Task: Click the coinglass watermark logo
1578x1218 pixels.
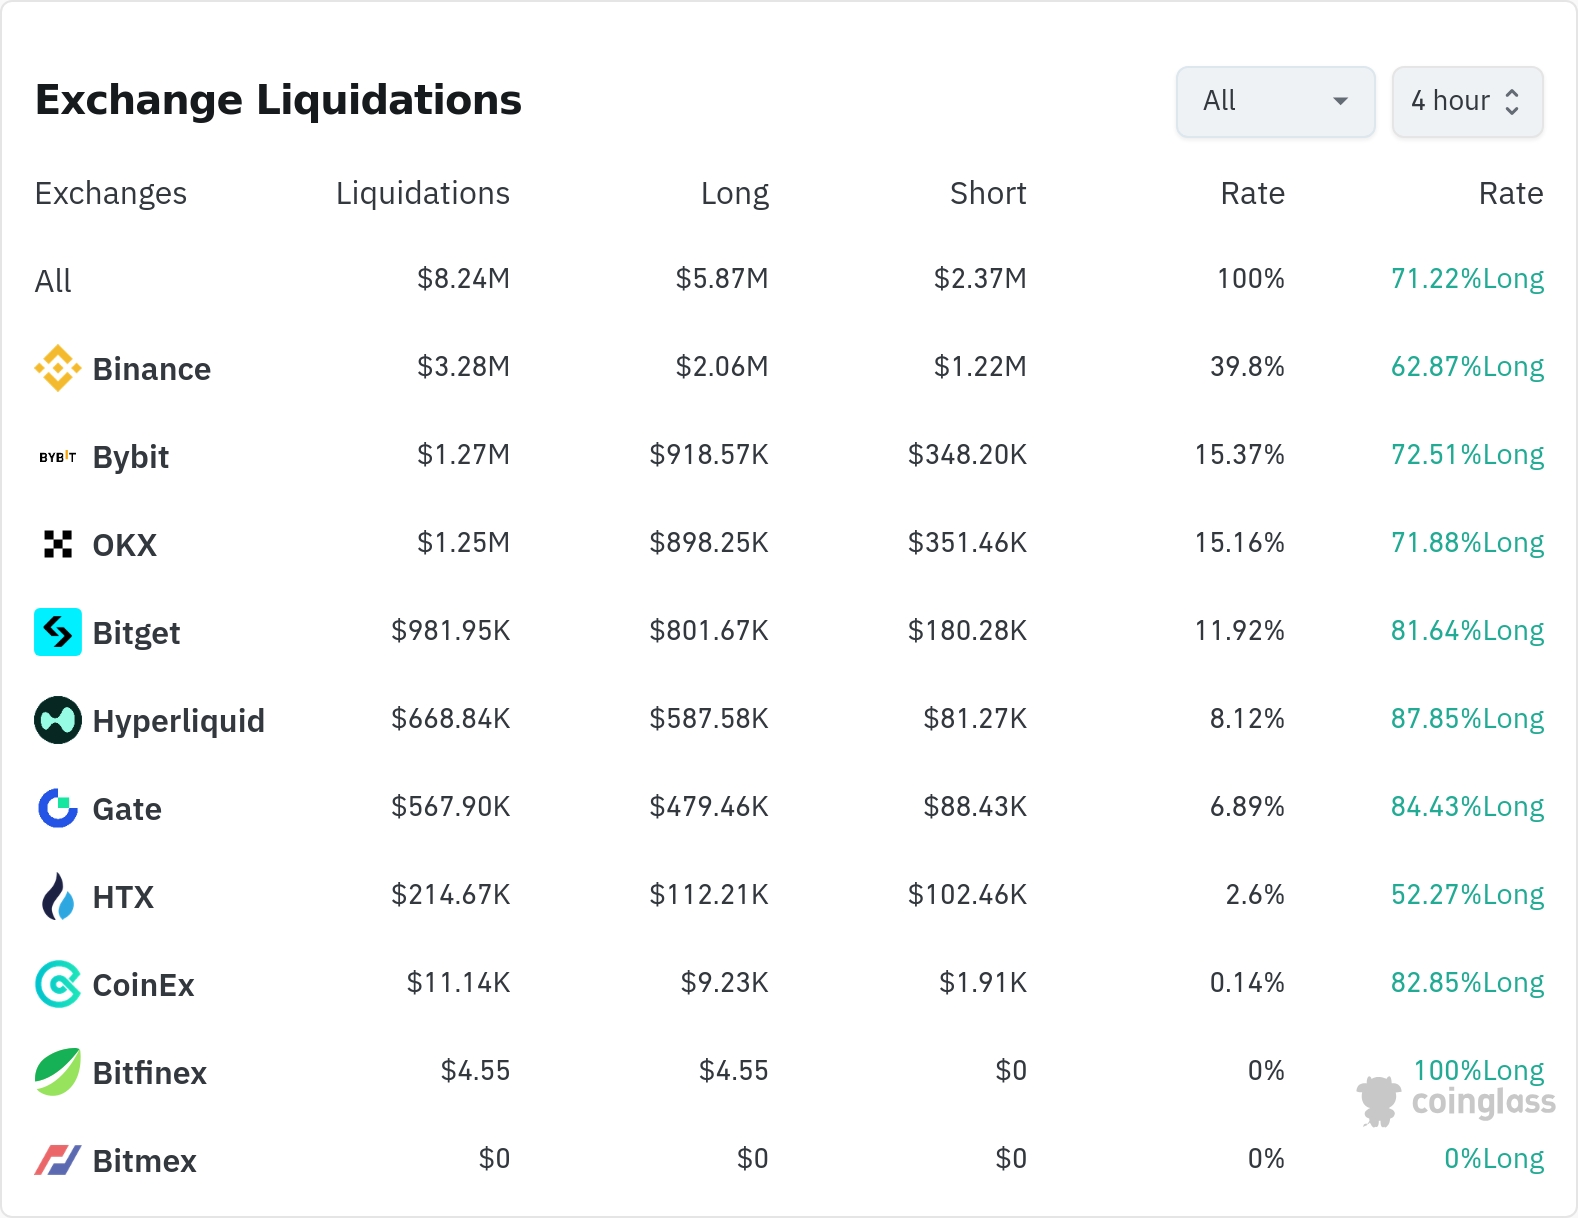Action: coord(1457,1101)
